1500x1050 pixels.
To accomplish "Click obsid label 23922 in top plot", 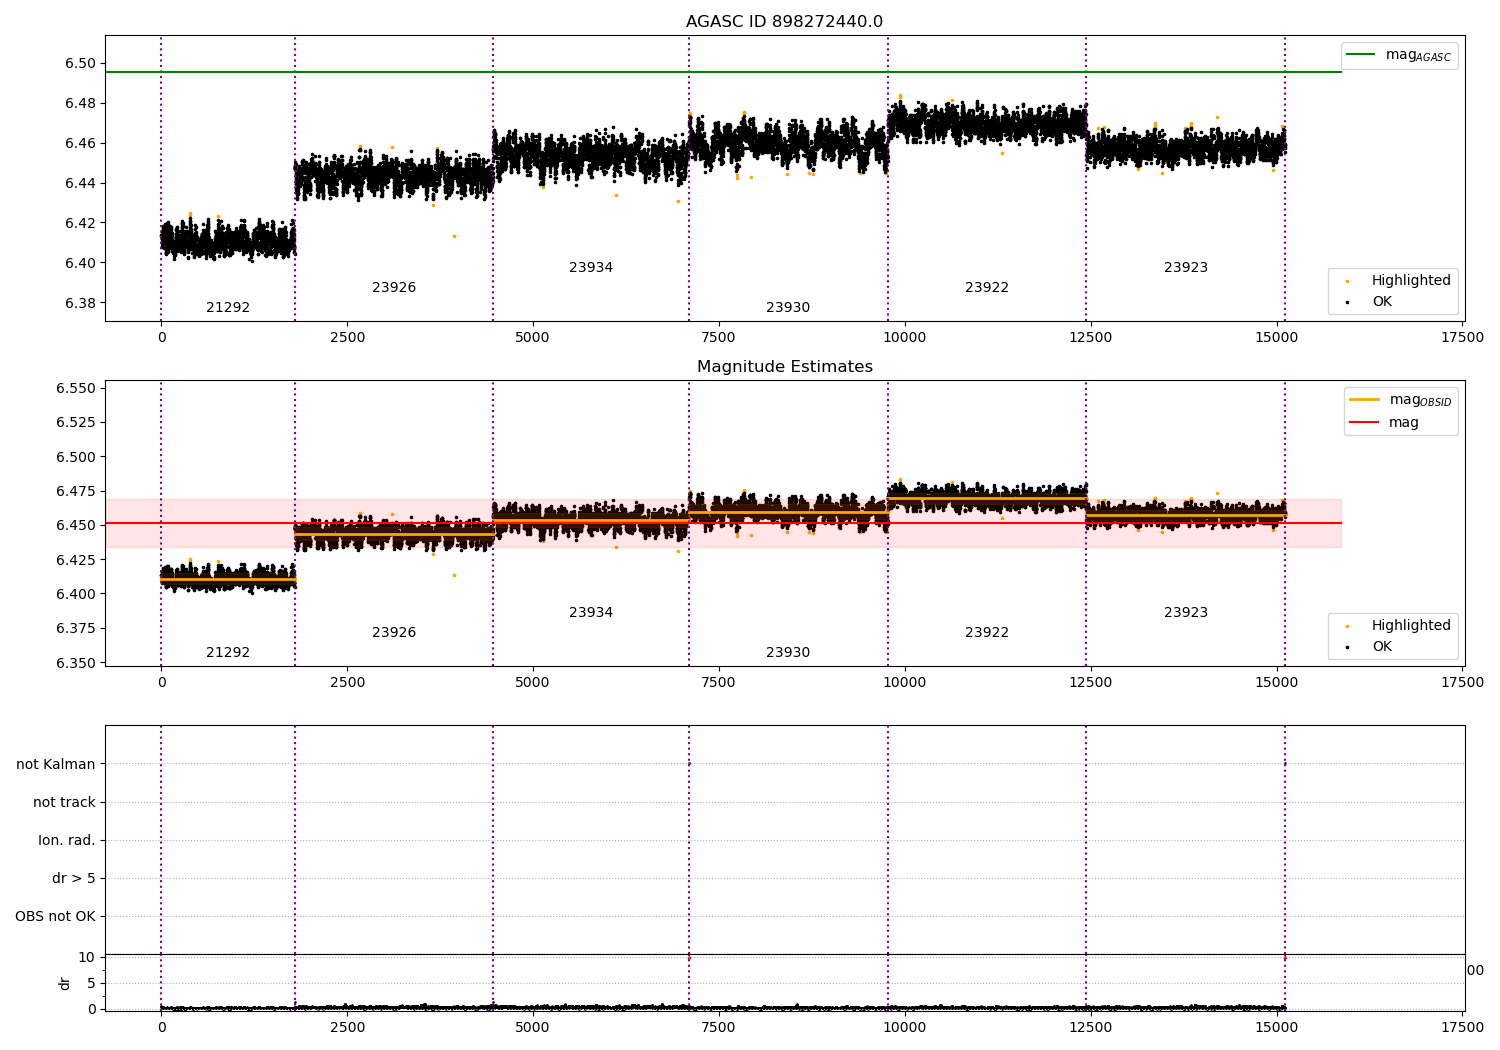I will click(x=987, y=288).
